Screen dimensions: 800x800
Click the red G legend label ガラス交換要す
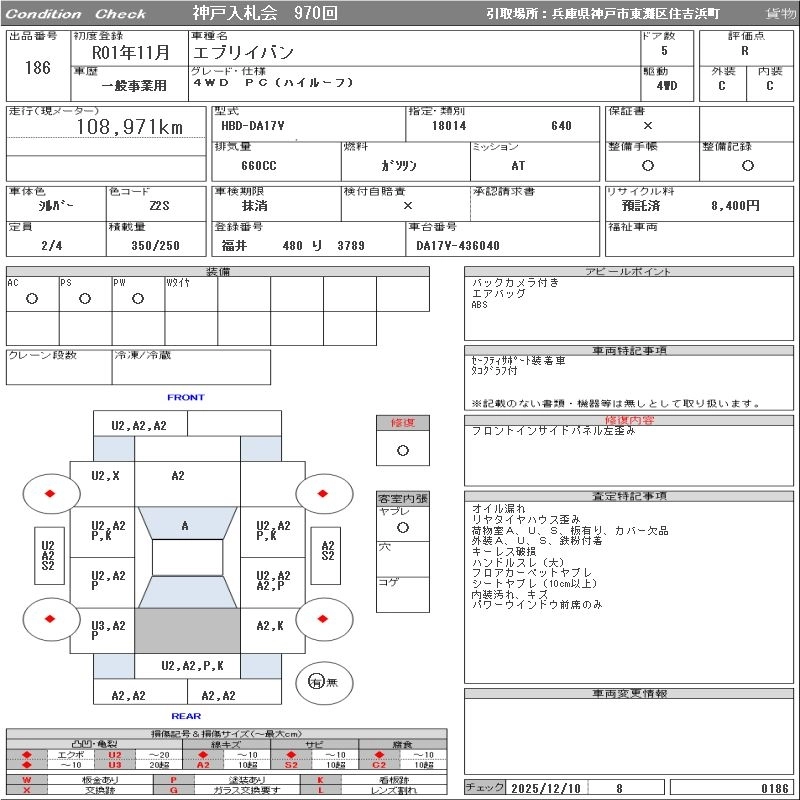174,790
